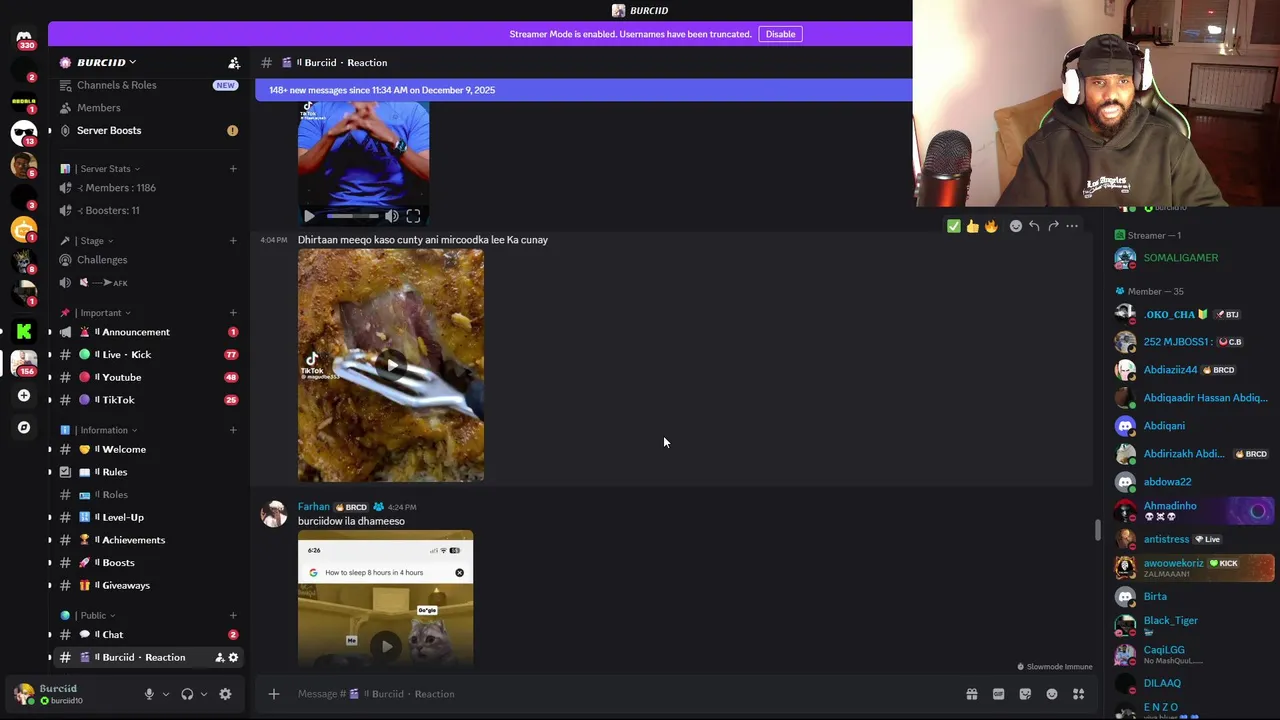Viewport: 1280px width, 720px height.
Task: Disable Streamer Mode button
Action: [x=780, y=34]
